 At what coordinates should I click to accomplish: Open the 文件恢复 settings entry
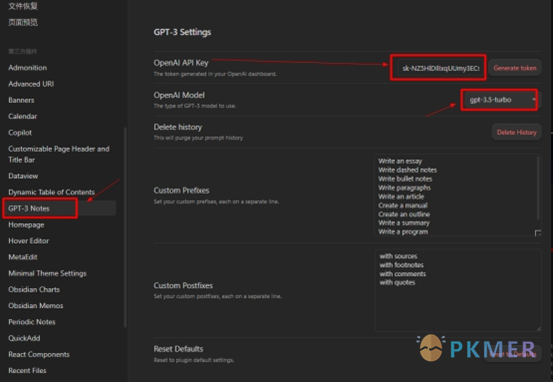coord(23,6)
